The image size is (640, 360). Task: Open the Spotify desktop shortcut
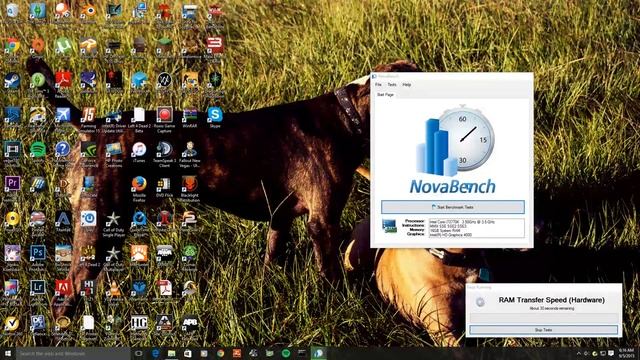point(38,149)
